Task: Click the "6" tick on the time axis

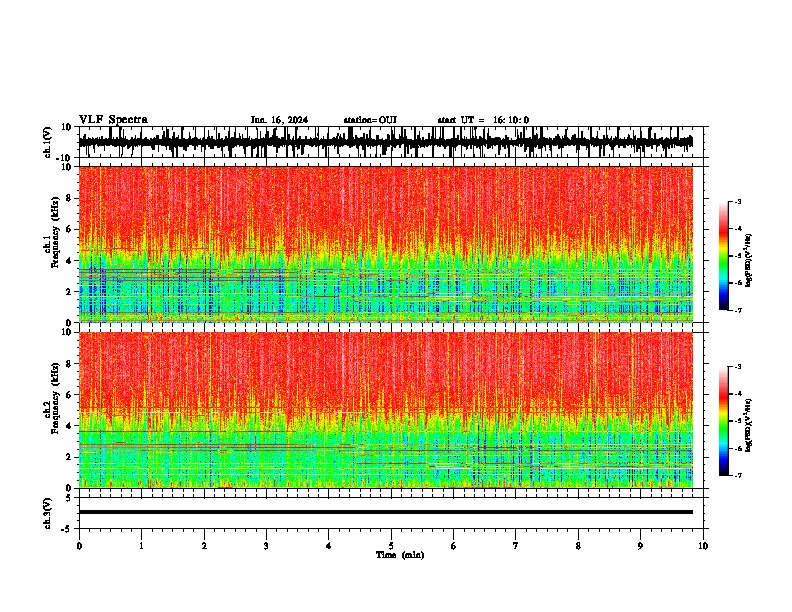Action: point(454,546)
